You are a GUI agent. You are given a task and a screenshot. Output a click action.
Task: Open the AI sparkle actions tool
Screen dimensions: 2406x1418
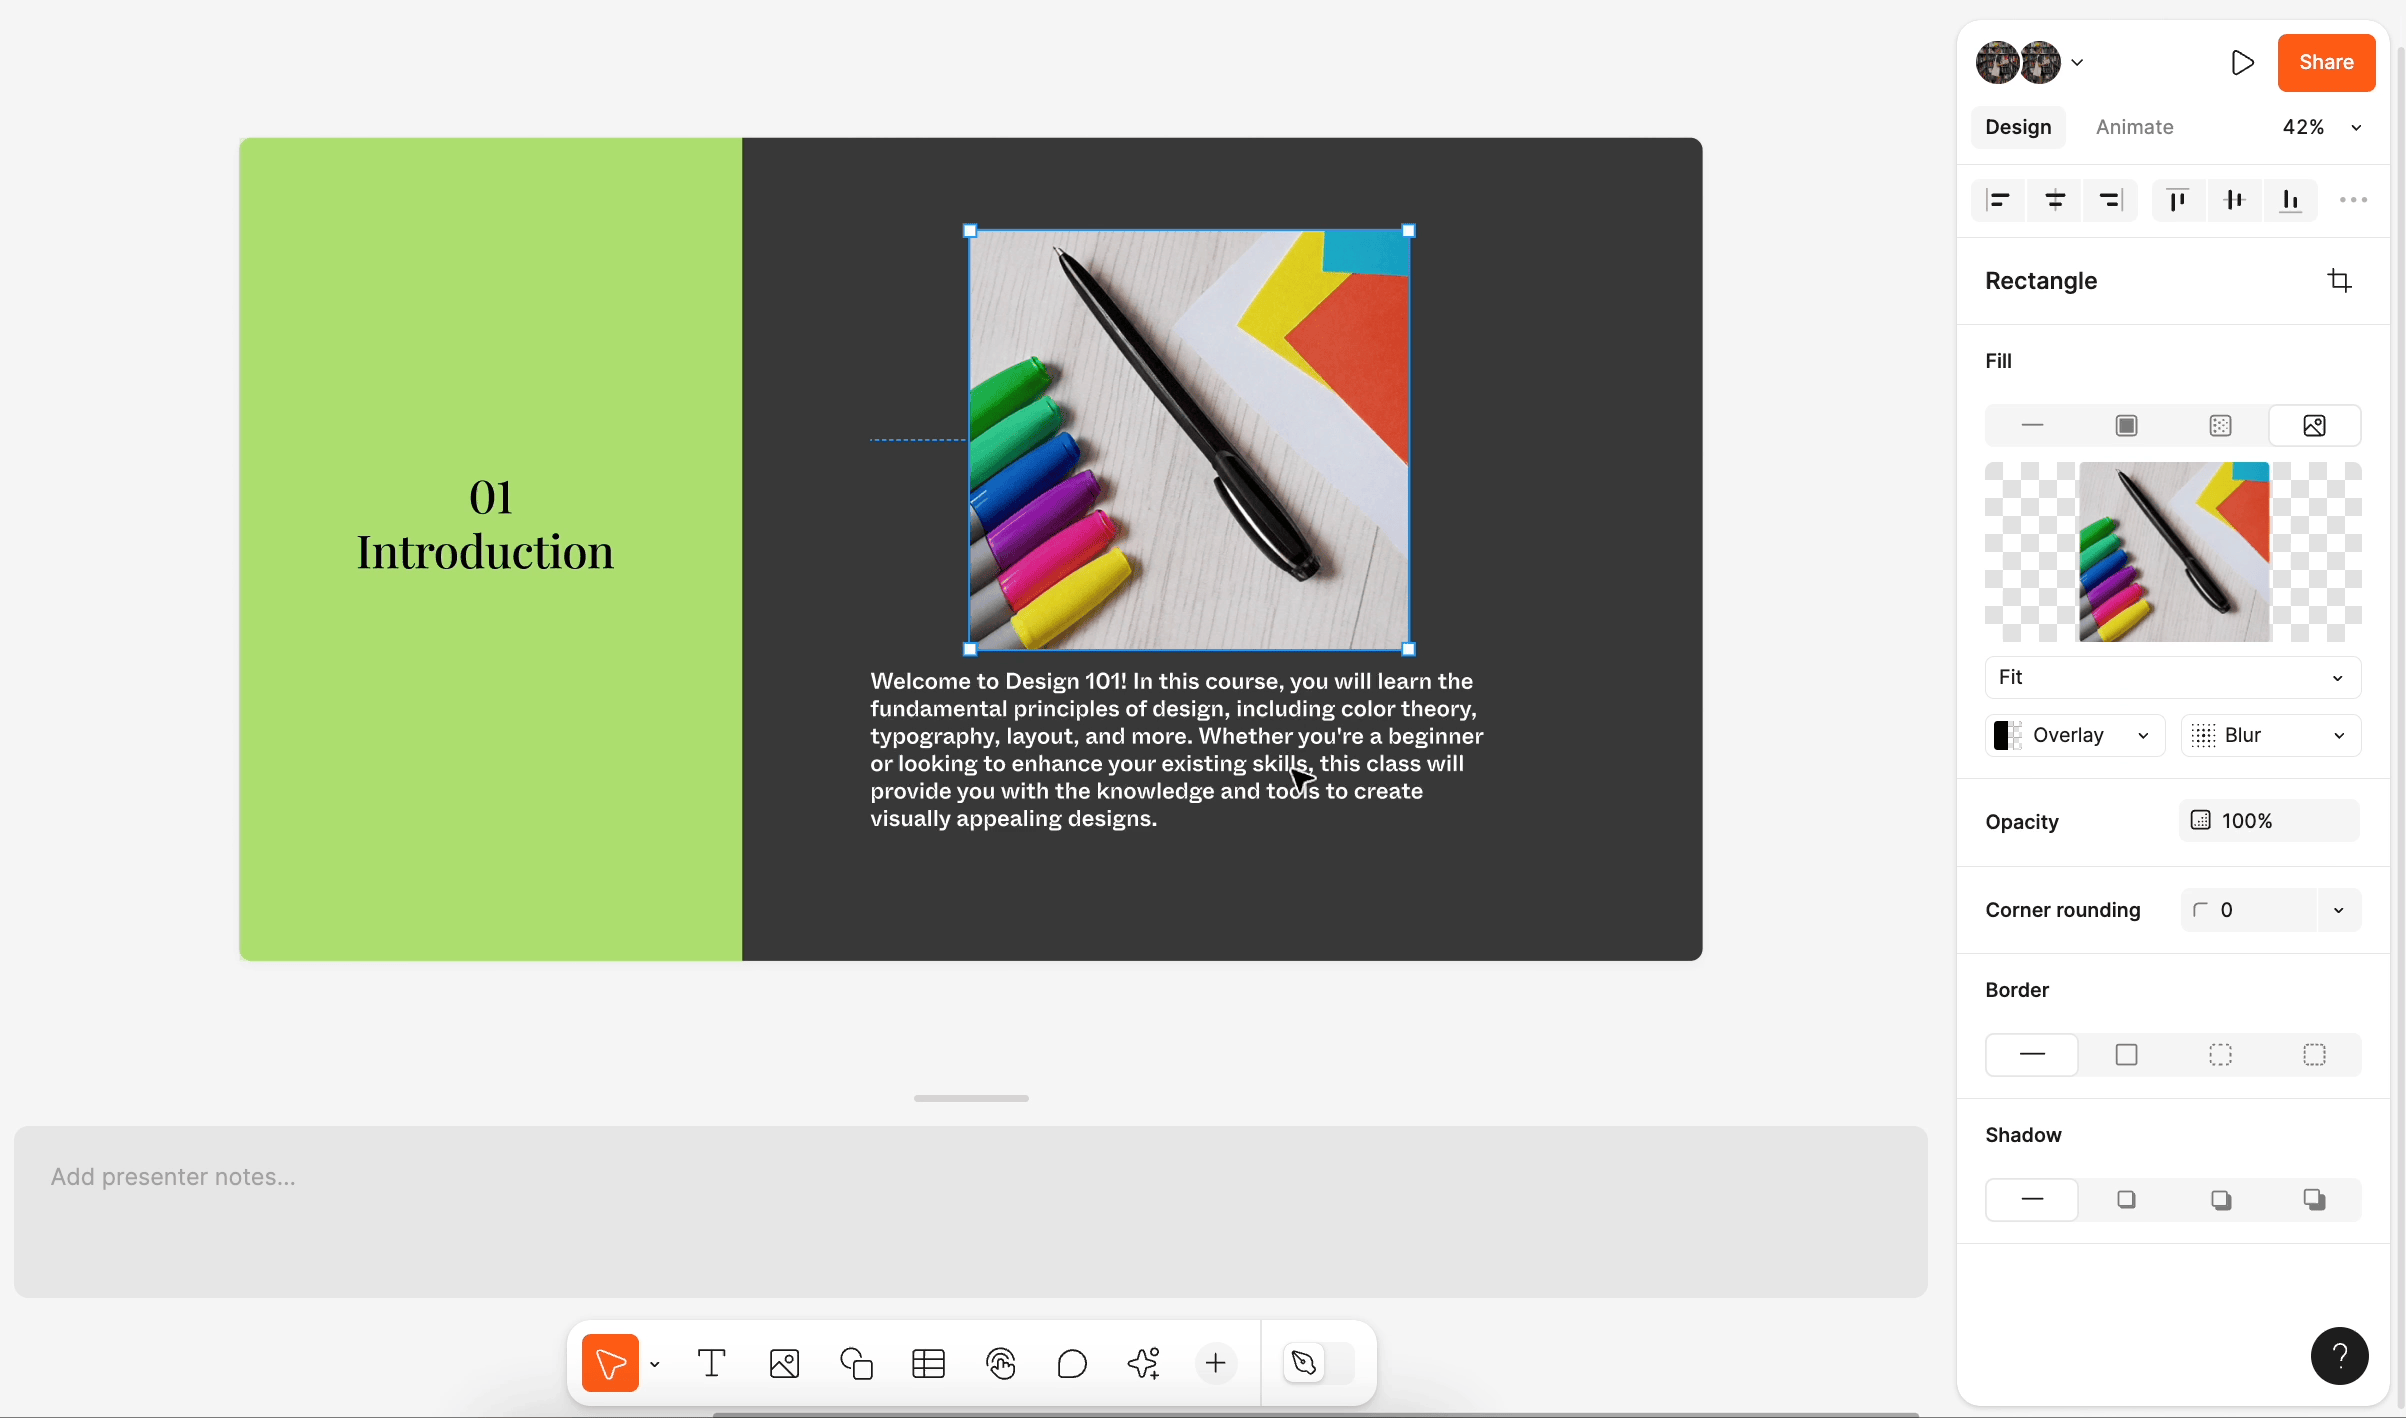[1144, 1363]
